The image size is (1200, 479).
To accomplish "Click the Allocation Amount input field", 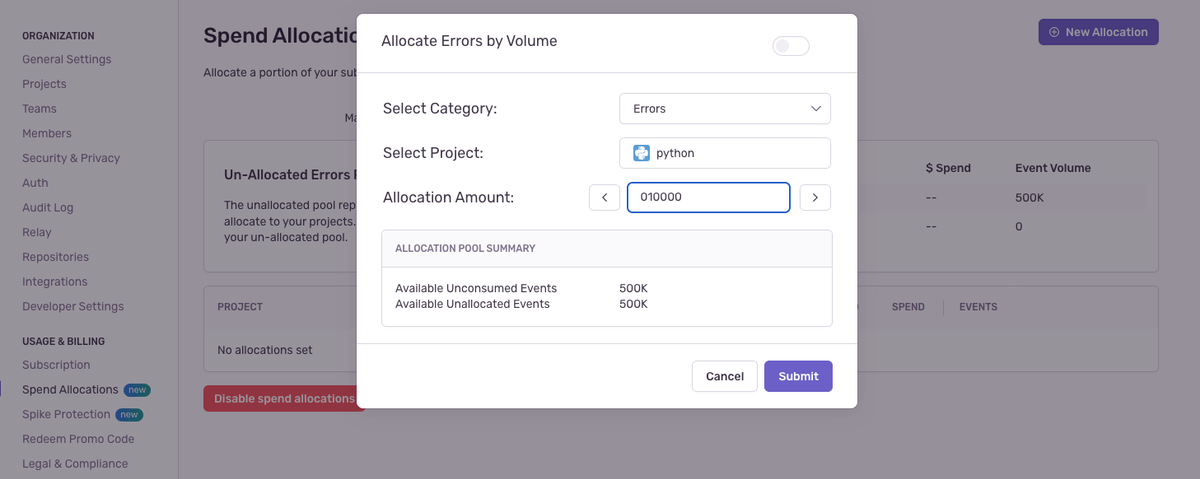I will [708, 198].
